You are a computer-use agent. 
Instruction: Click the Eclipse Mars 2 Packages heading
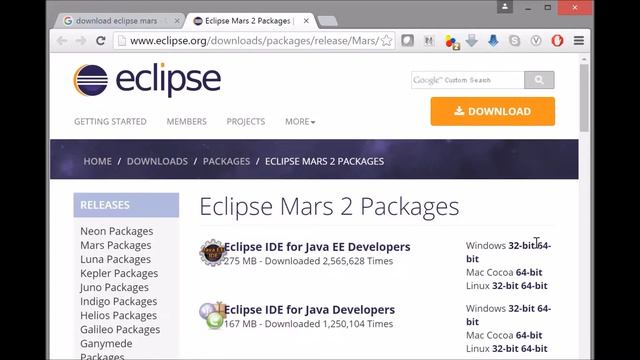click(329, 207)
